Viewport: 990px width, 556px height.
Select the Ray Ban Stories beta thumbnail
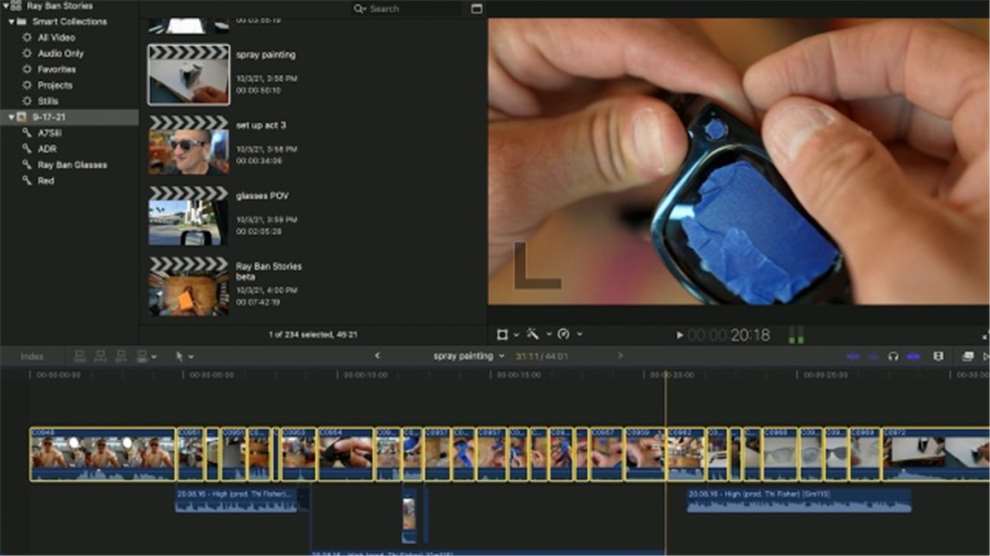(189, 286)
